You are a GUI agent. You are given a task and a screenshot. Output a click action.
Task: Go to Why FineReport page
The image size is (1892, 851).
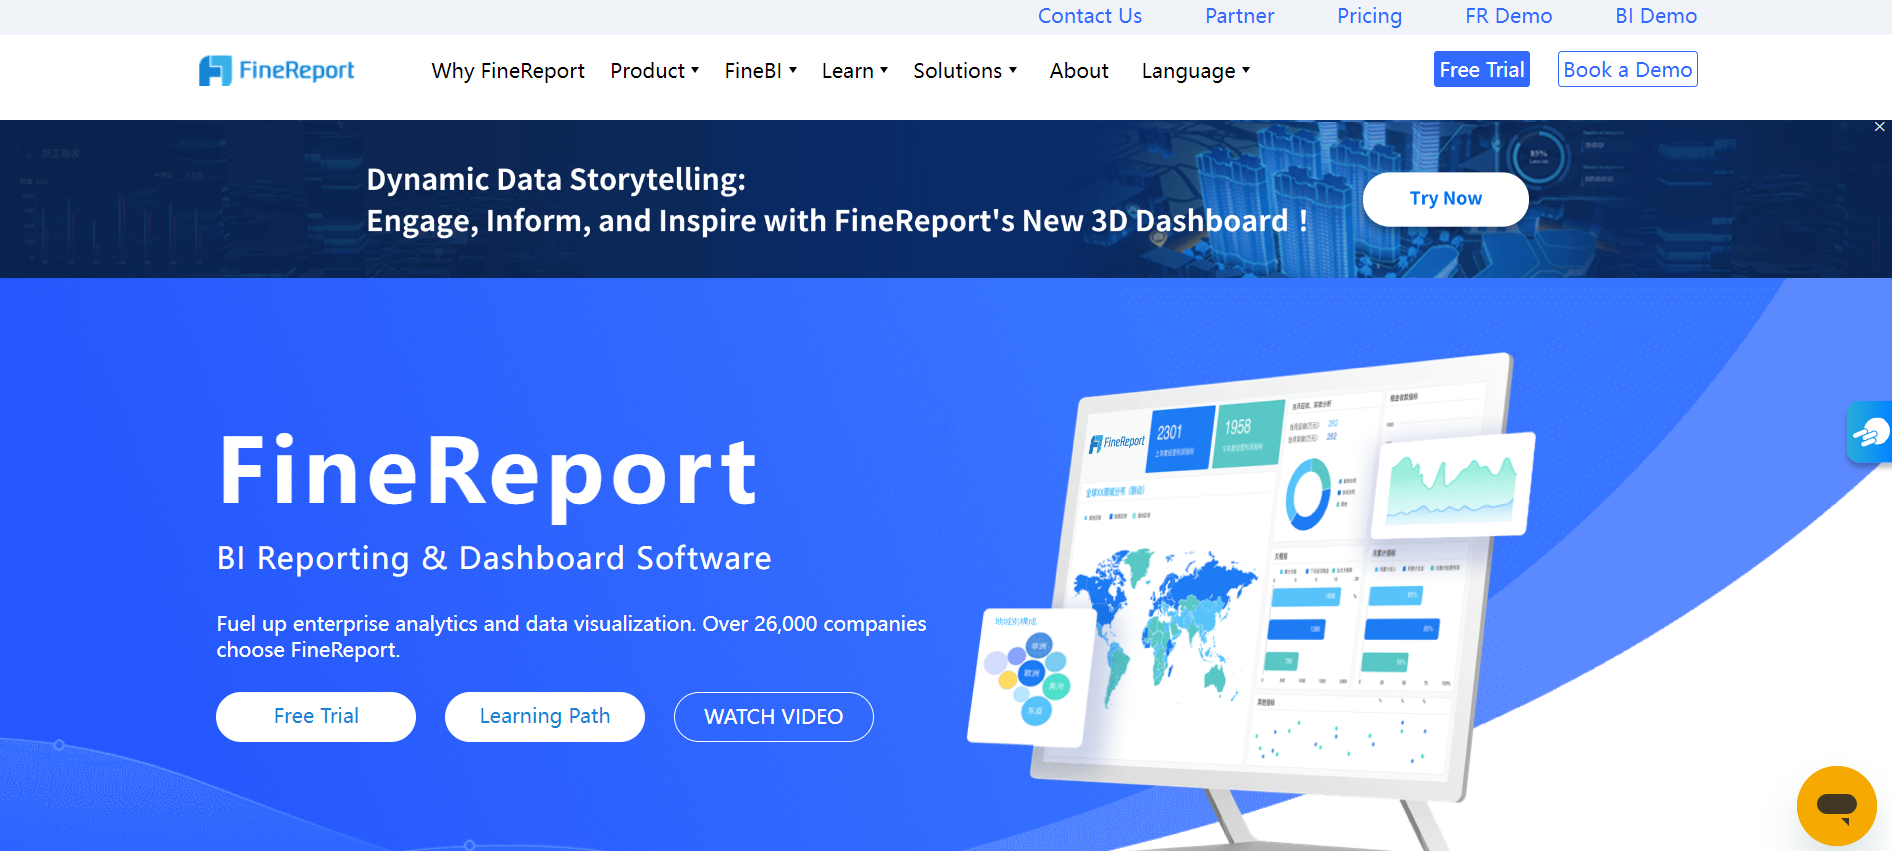coord(508,71)
